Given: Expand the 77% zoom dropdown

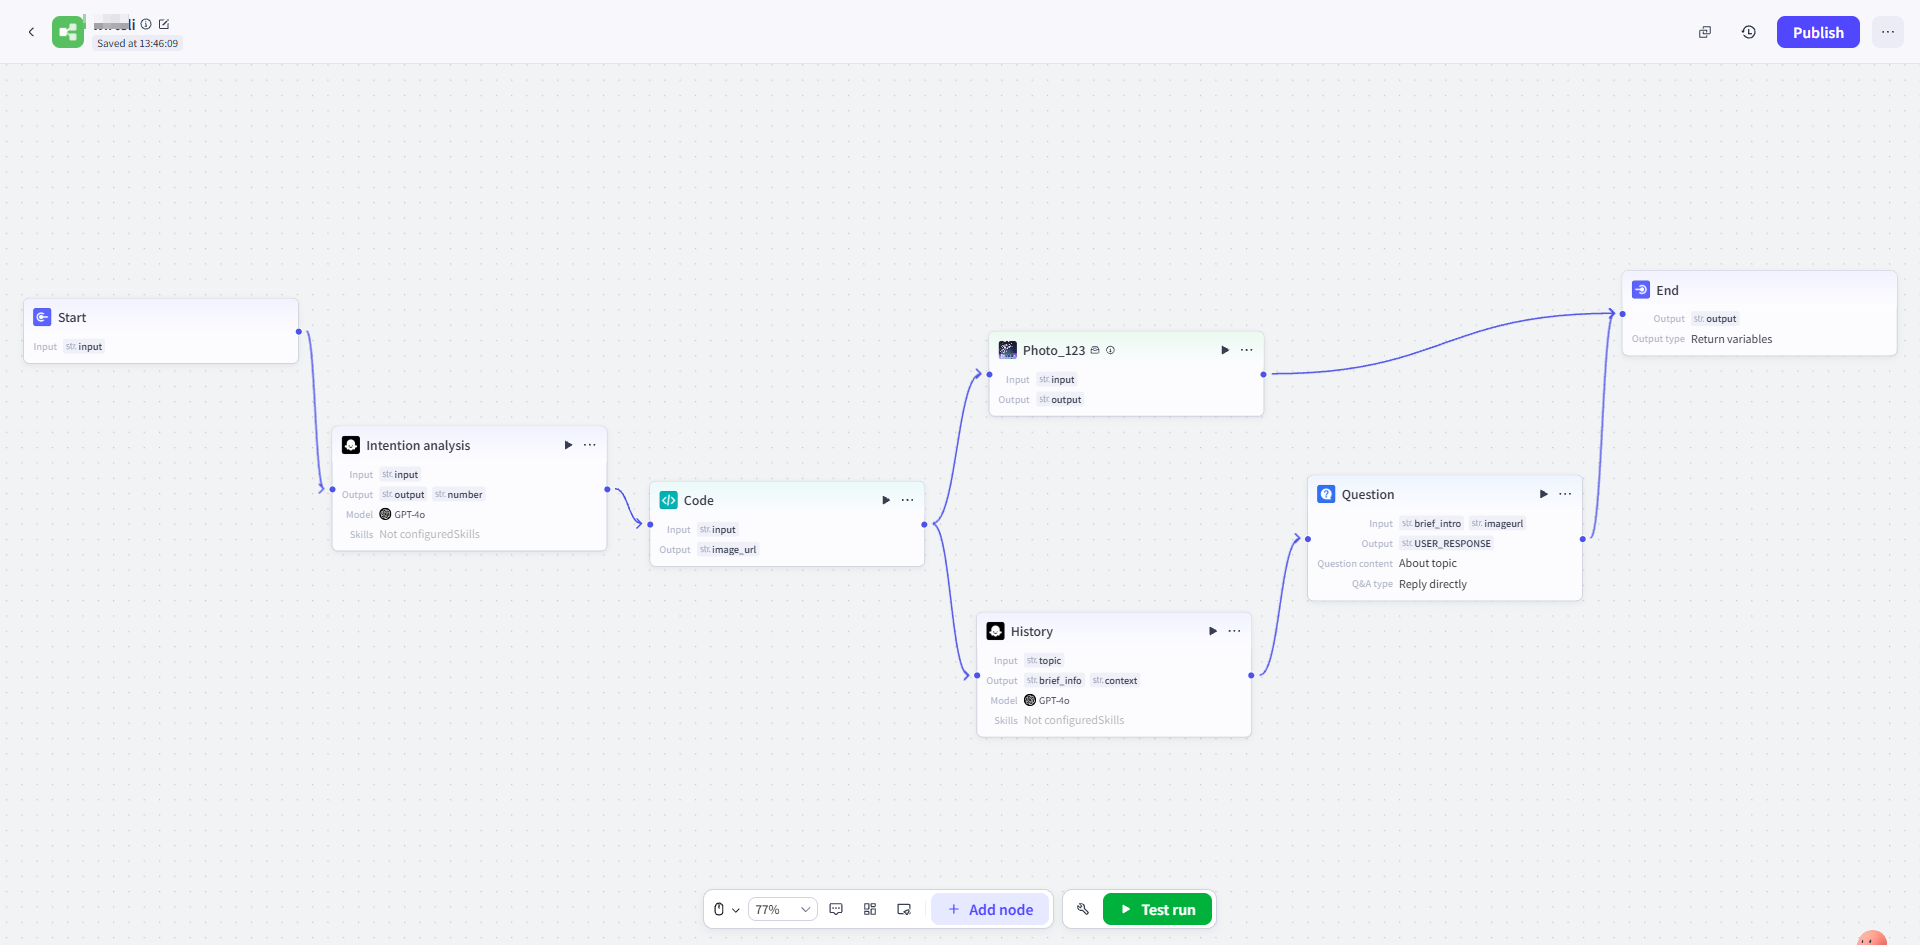Looking at the screenshot, I should click(x=783, y=909).
